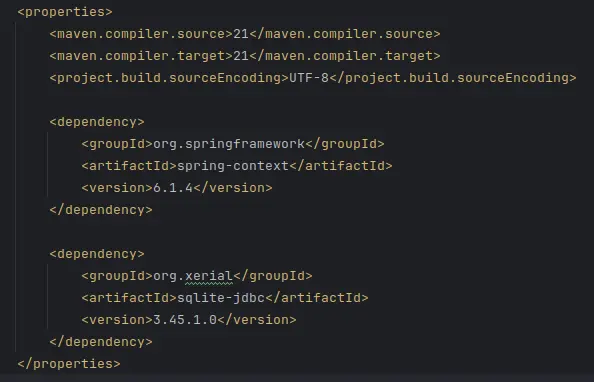Image resolution: width=594 pixels, height=382 pixels.
Task: Click the first </dependency> closing tag
Action: click(x=101, y=210)
